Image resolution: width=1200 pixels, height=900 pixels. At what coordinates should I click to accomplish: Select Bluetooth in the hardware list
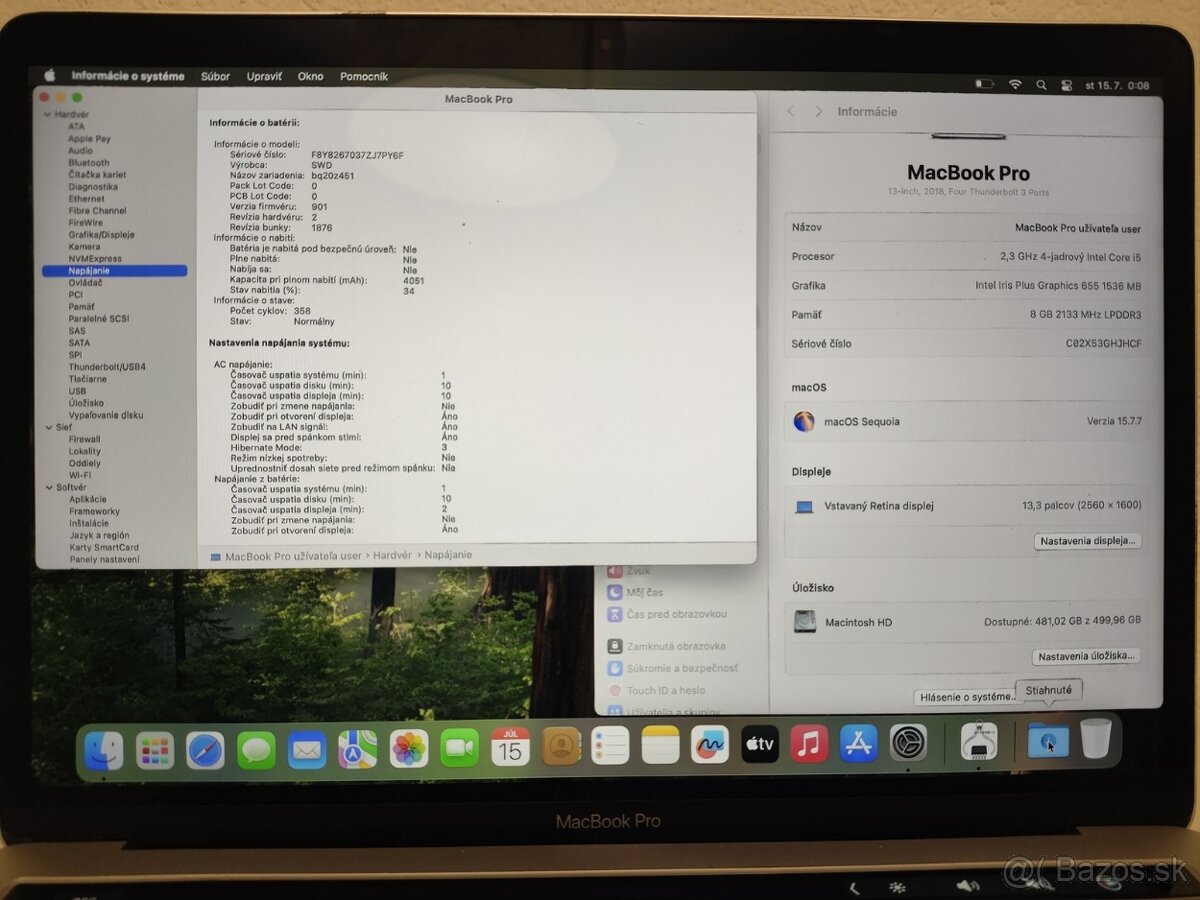[89, 162]
